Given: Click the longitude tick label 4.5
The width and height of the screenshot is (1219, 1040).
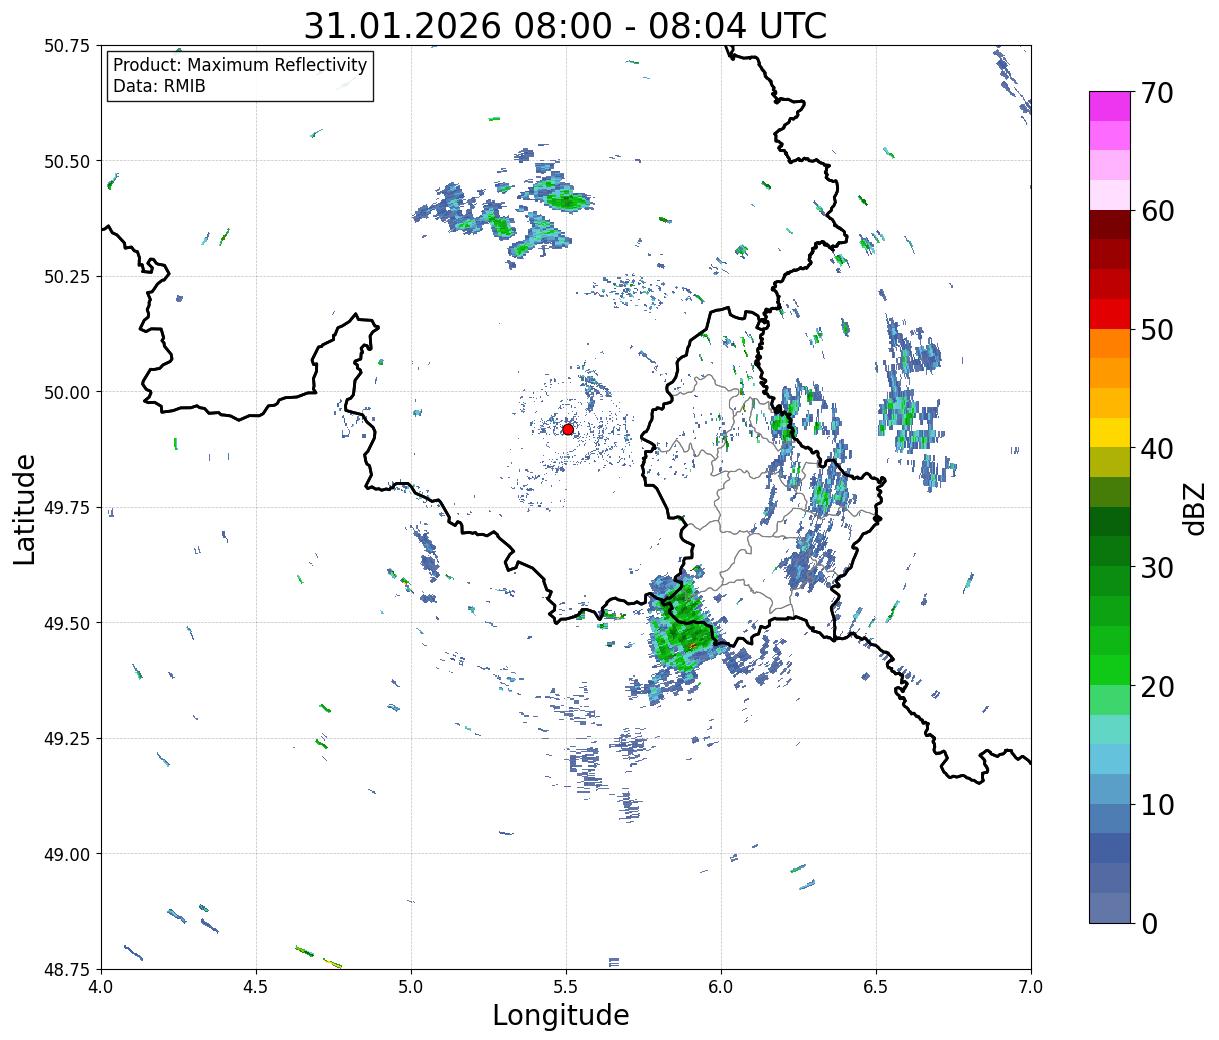Looking at the screenshot, I should point(256,987).
